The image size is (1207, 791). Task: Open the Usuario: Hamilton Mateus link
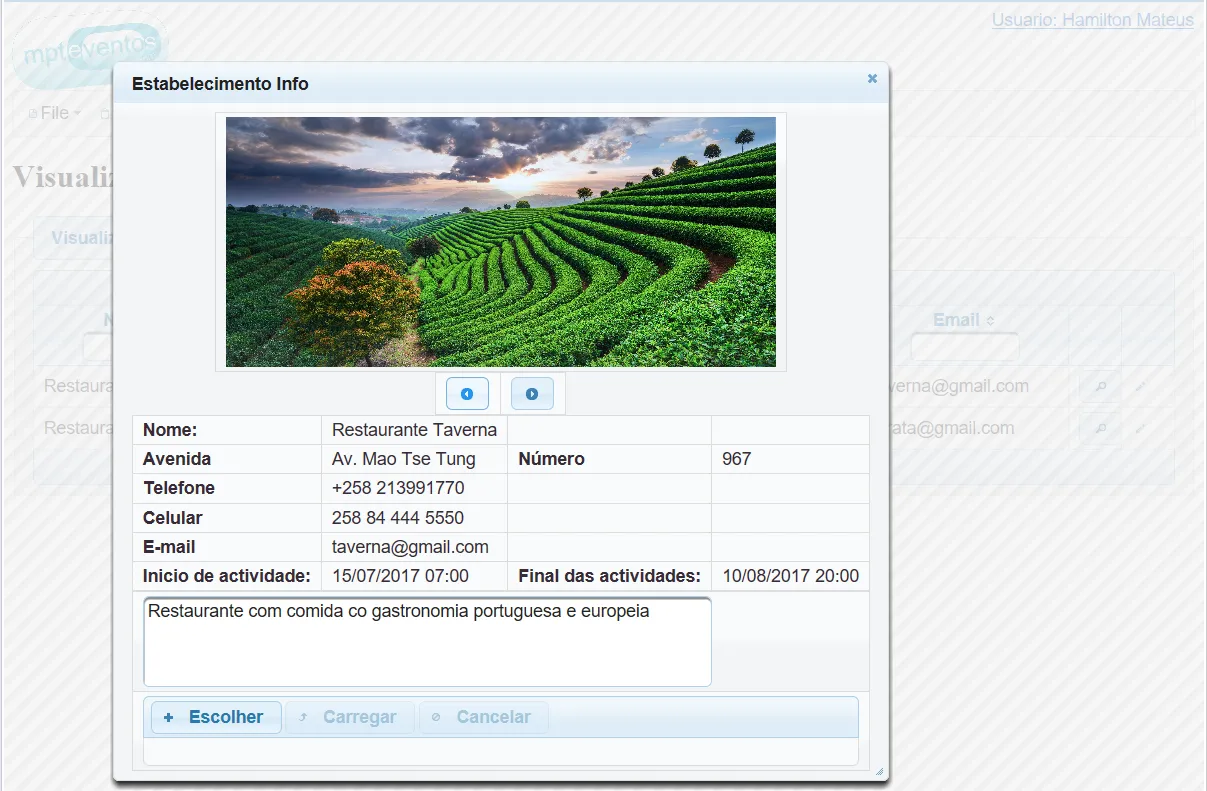point(1092,20)
